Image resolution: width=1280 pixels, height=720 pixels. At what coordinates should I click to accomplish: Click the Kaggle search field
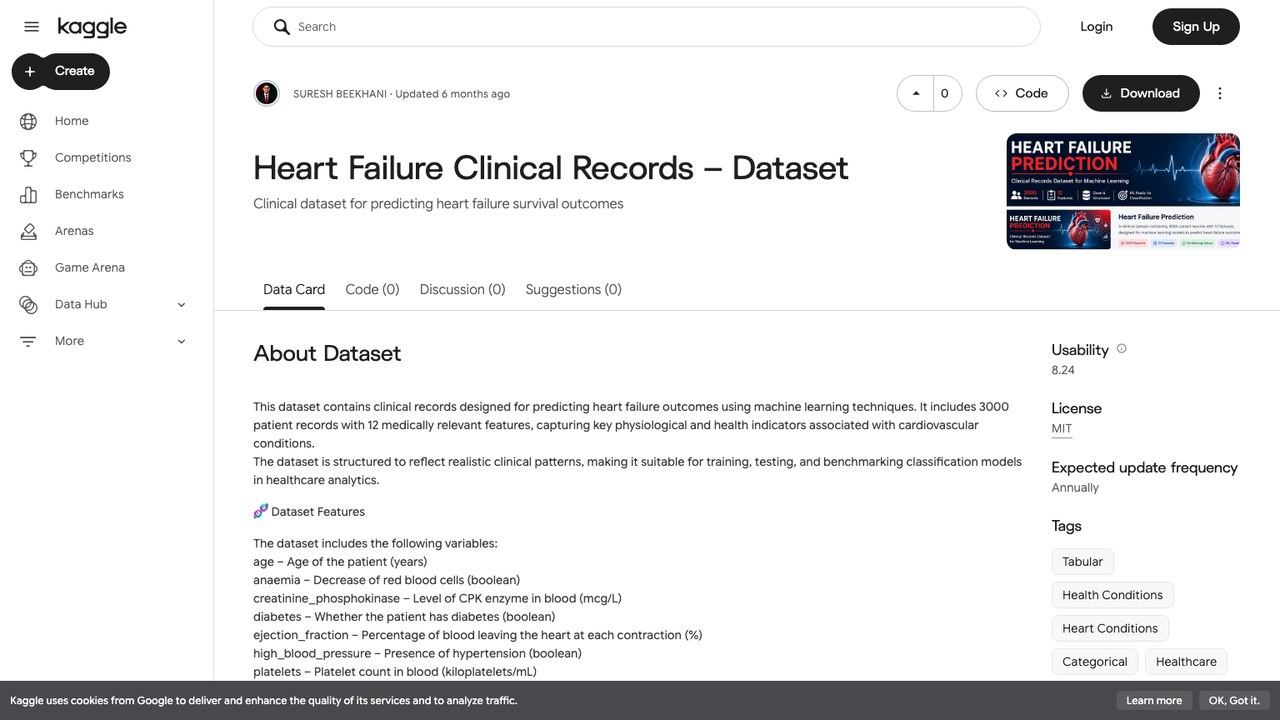coord(646,27)
